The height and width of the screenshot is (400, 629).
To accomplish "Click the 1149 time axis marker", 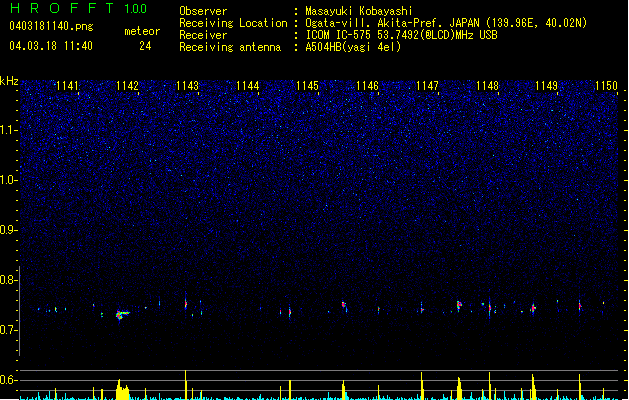I will point(546,86).
